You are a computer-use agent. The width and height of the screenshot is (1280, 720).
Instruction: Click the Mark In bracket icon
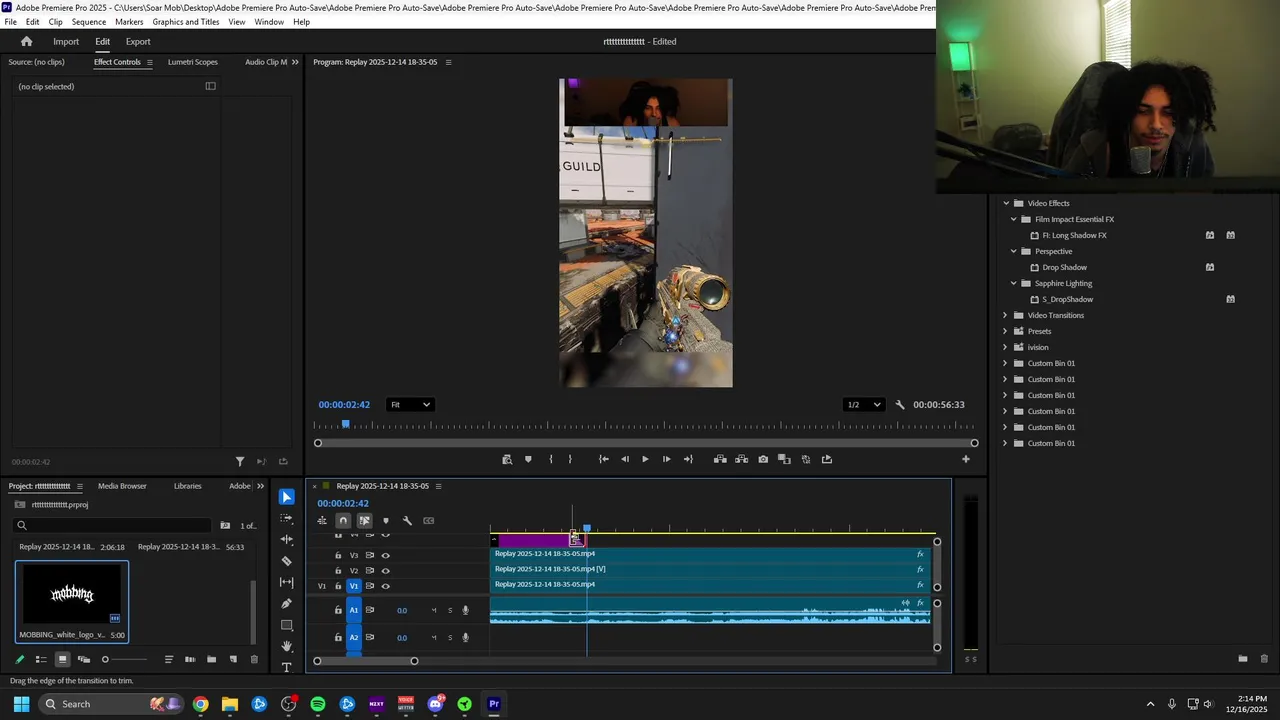coord(551,459)
